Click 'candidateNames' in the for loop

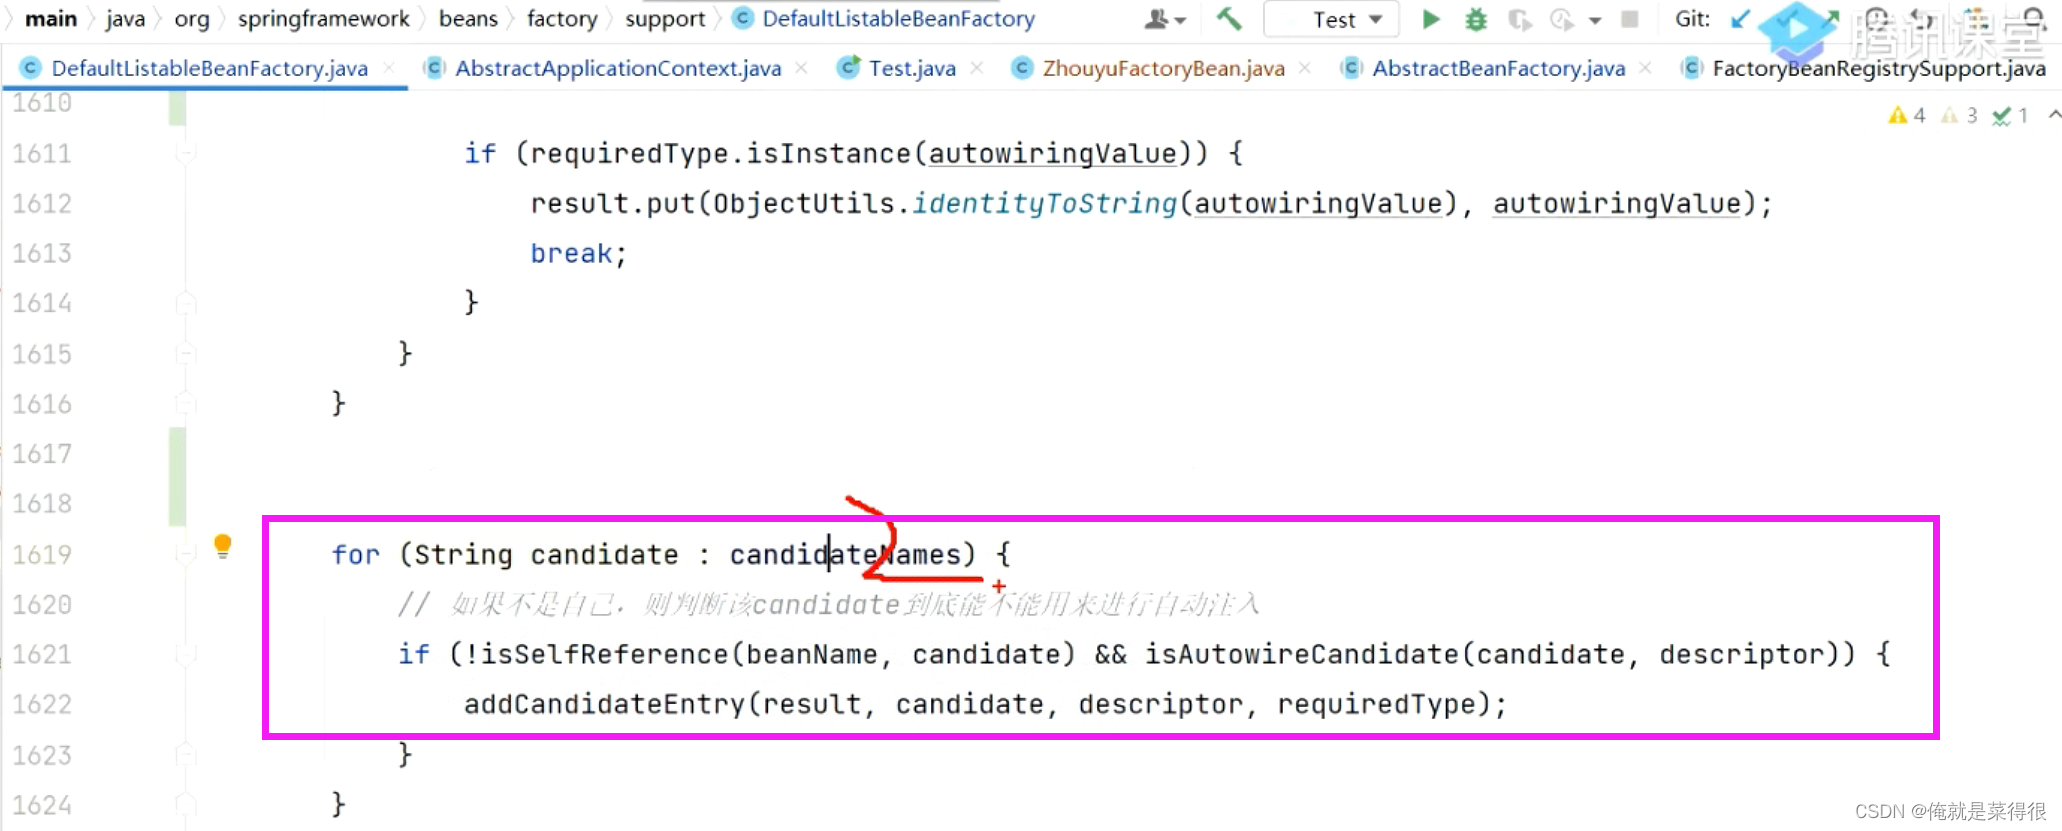(845, 554)
